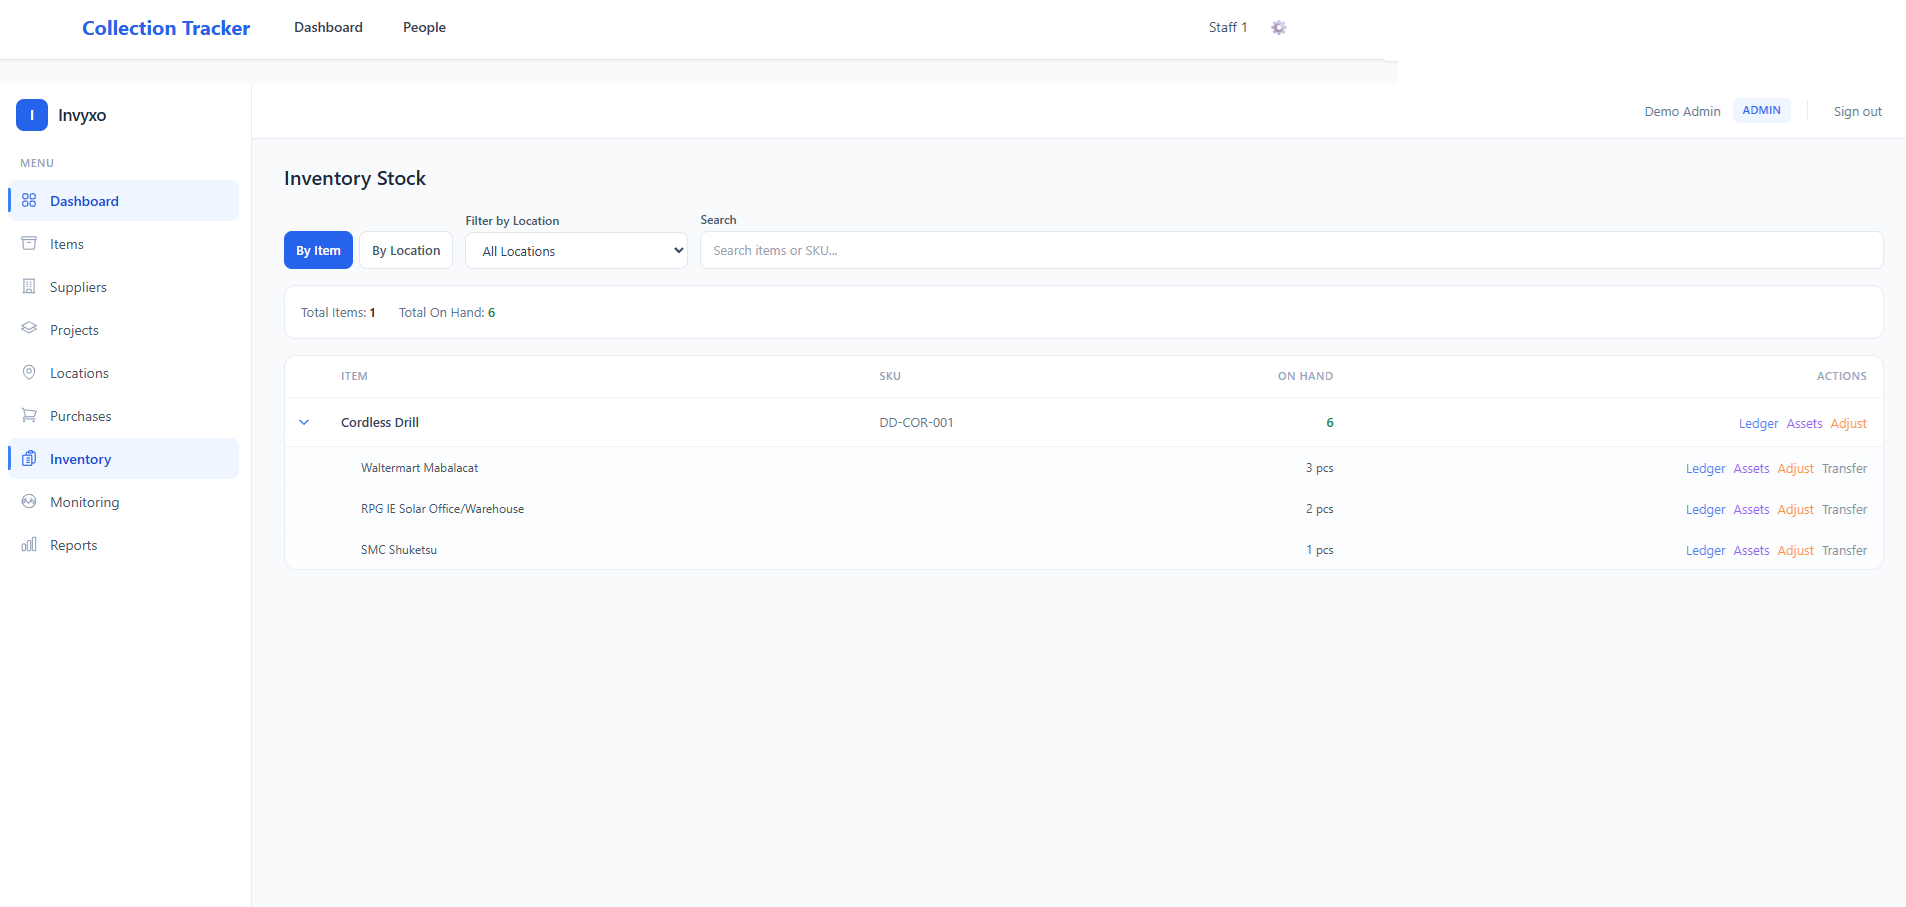The image size is (1906, 907).
Task: Open Suppliers page from sidebar
Action: 124,286
